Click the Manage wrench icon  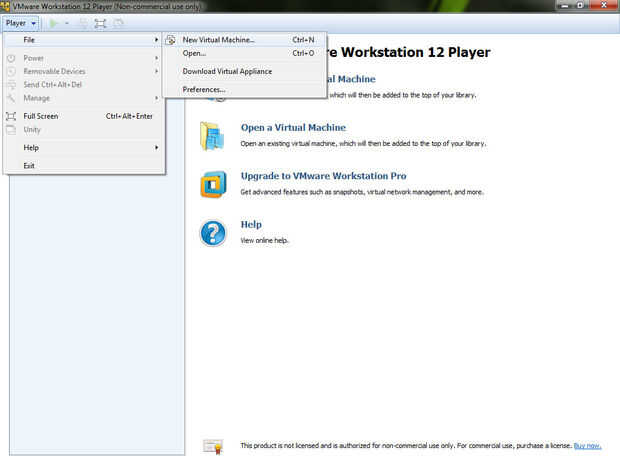pos(11,98)
